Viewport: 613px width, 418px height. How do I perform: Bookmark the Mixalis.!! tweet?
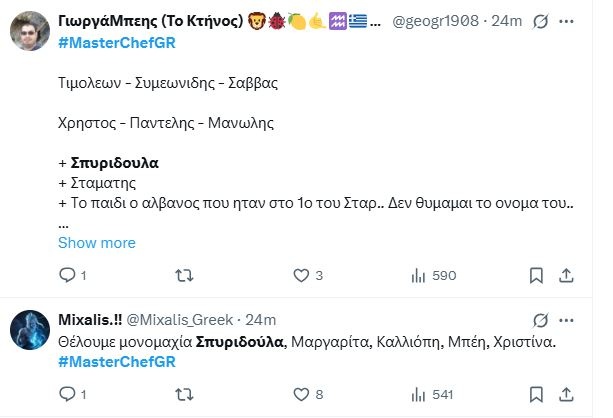coord(539,394)
